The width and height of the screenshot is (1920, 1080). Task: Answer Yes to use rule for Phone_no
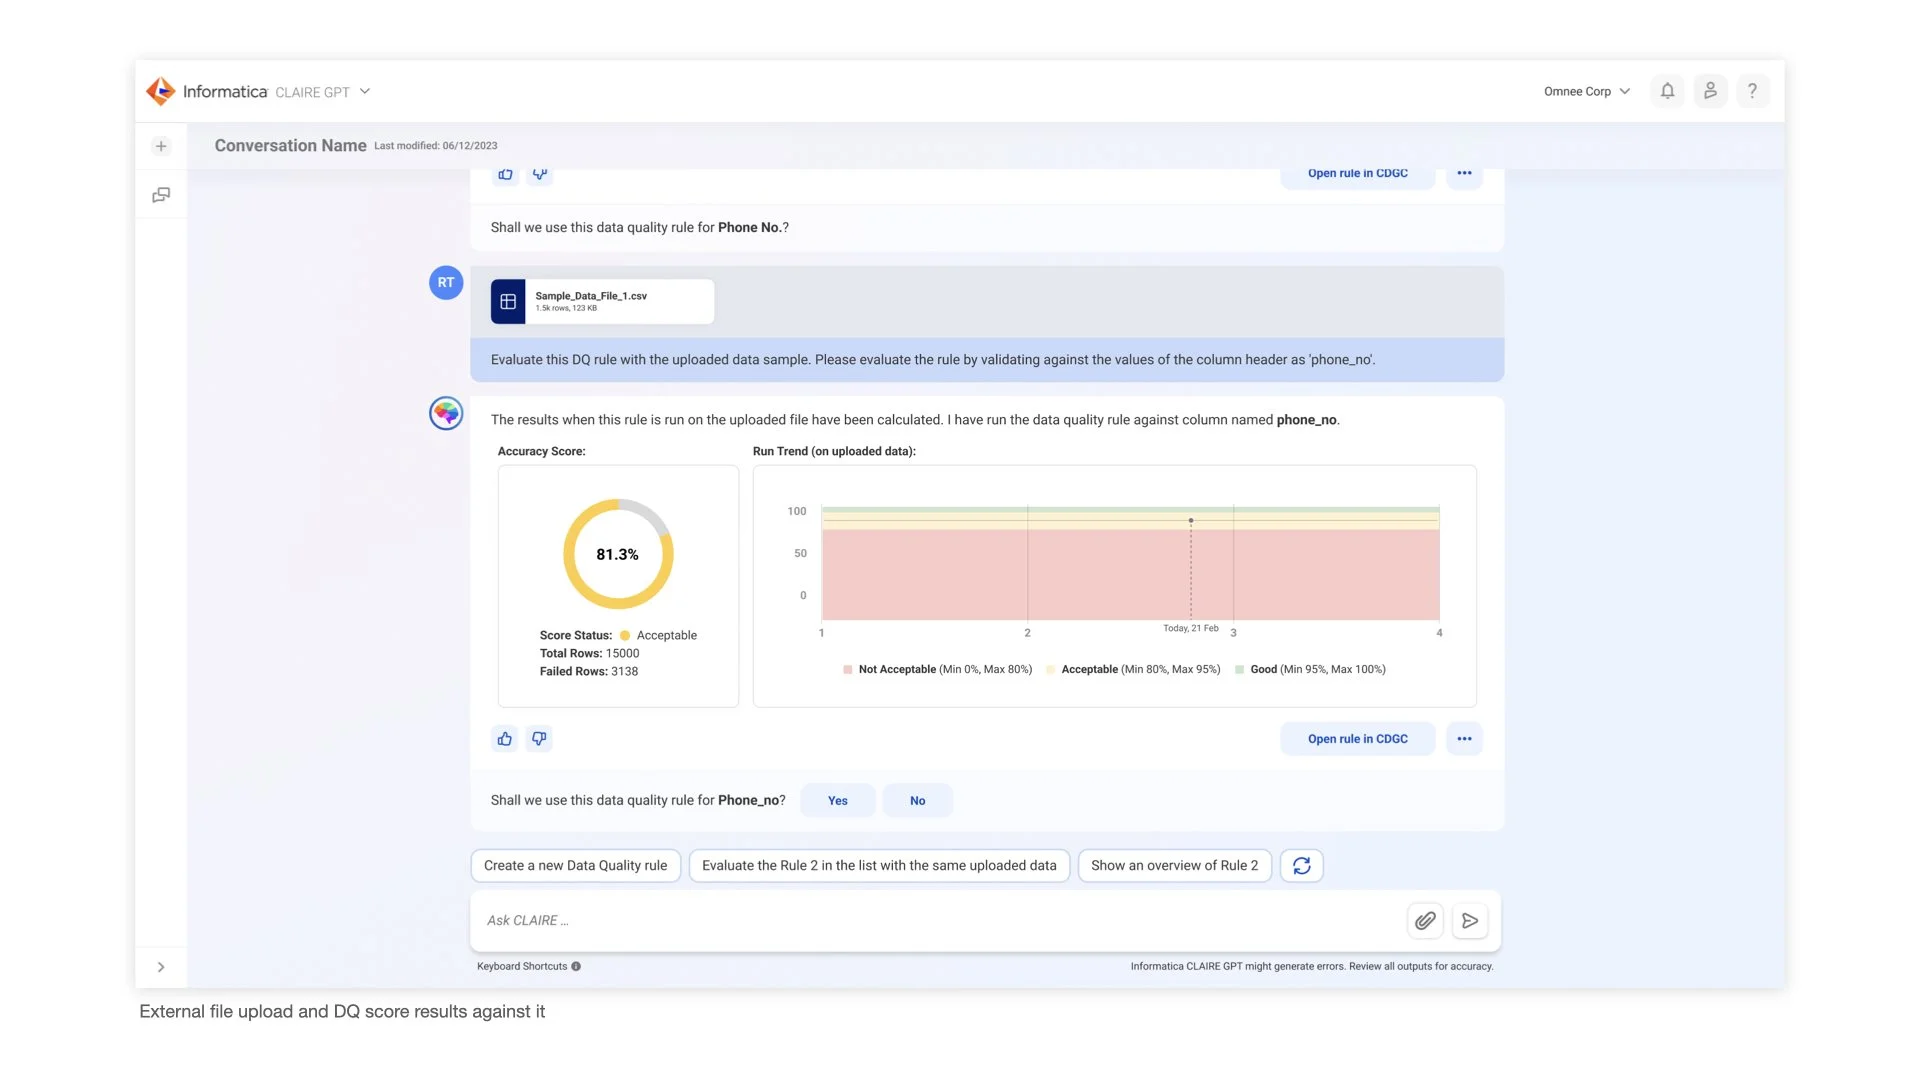tap(837, 801)
